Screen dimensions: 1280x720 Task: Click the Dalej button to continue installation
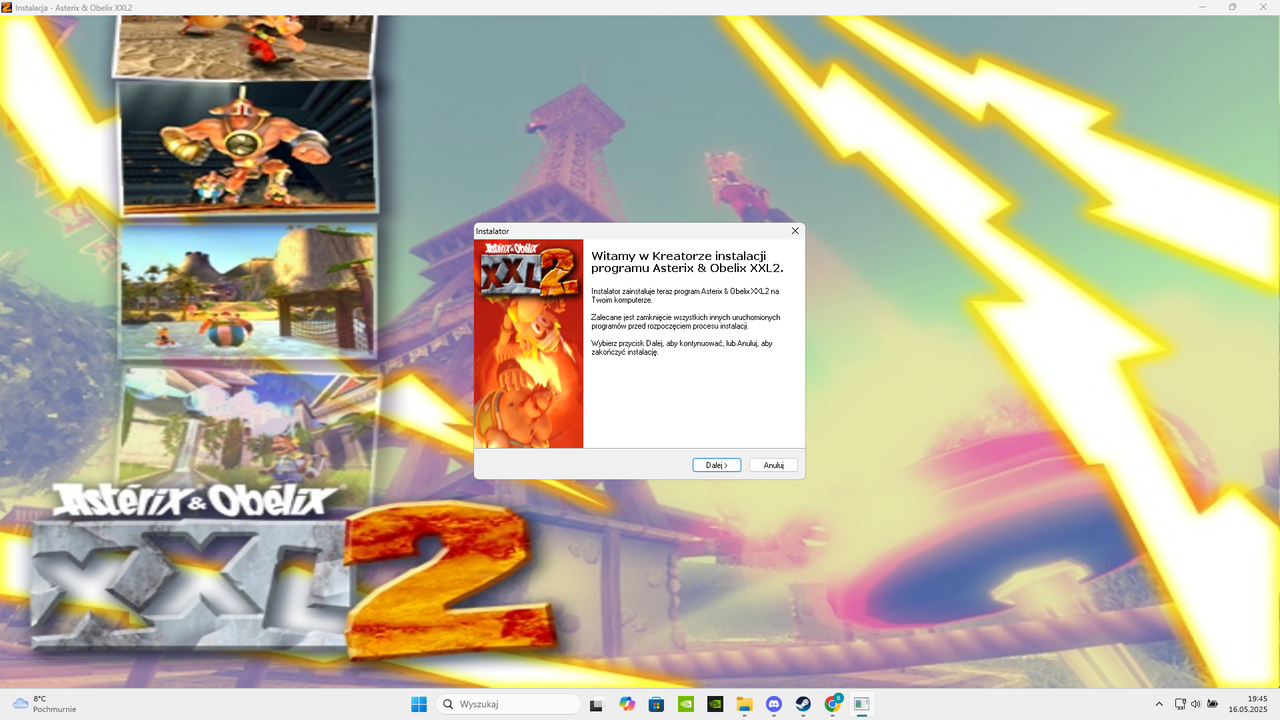click(716, 465)
